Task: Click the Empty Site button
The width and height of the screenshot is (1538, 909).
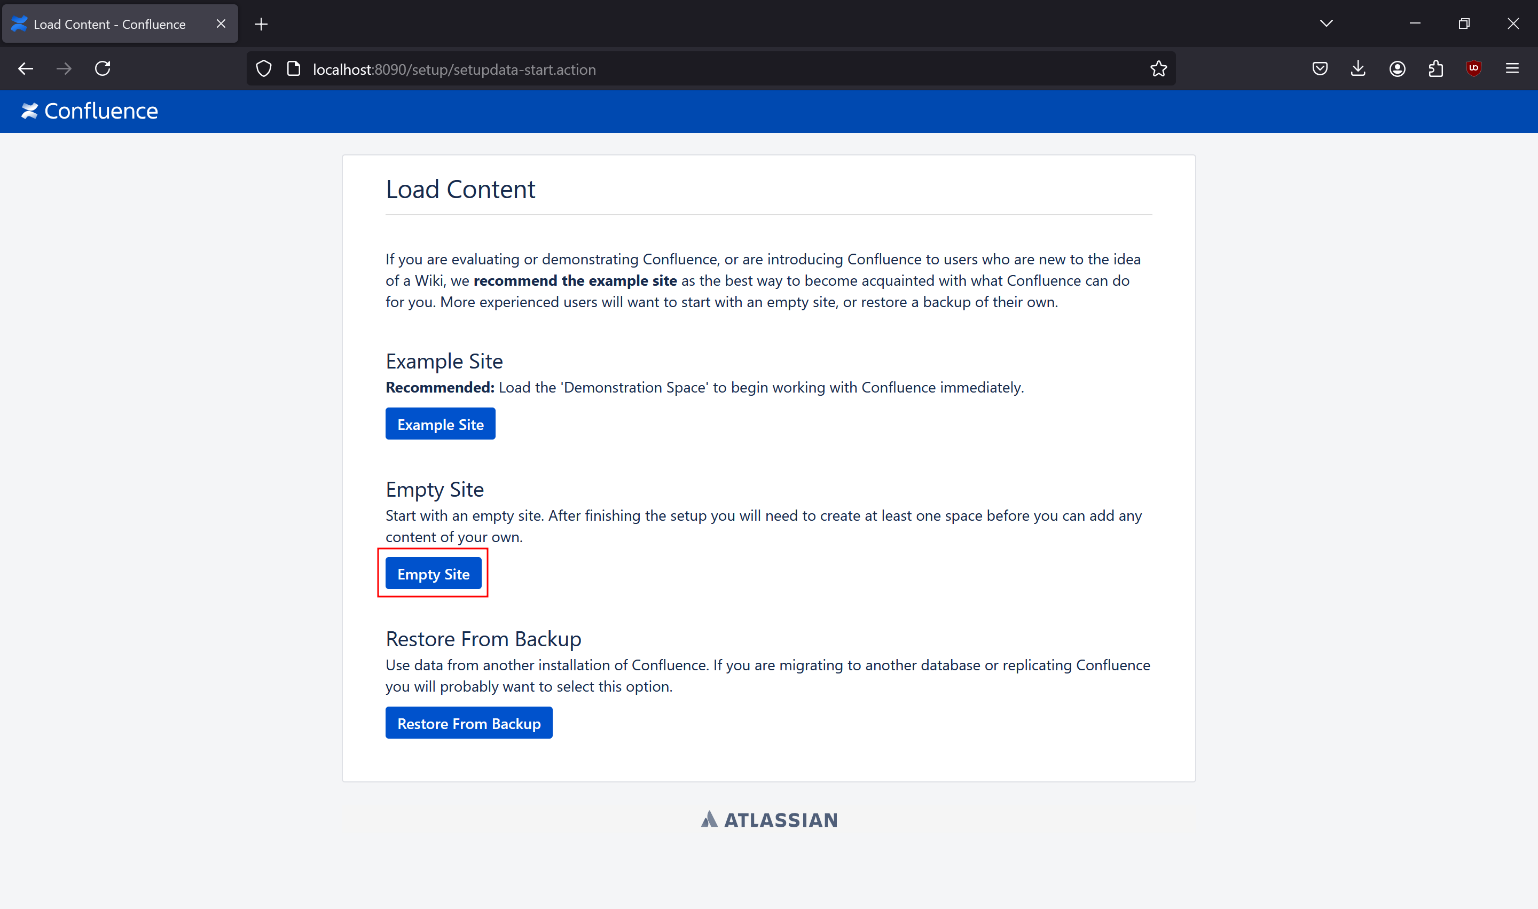Action: [434, 574]
